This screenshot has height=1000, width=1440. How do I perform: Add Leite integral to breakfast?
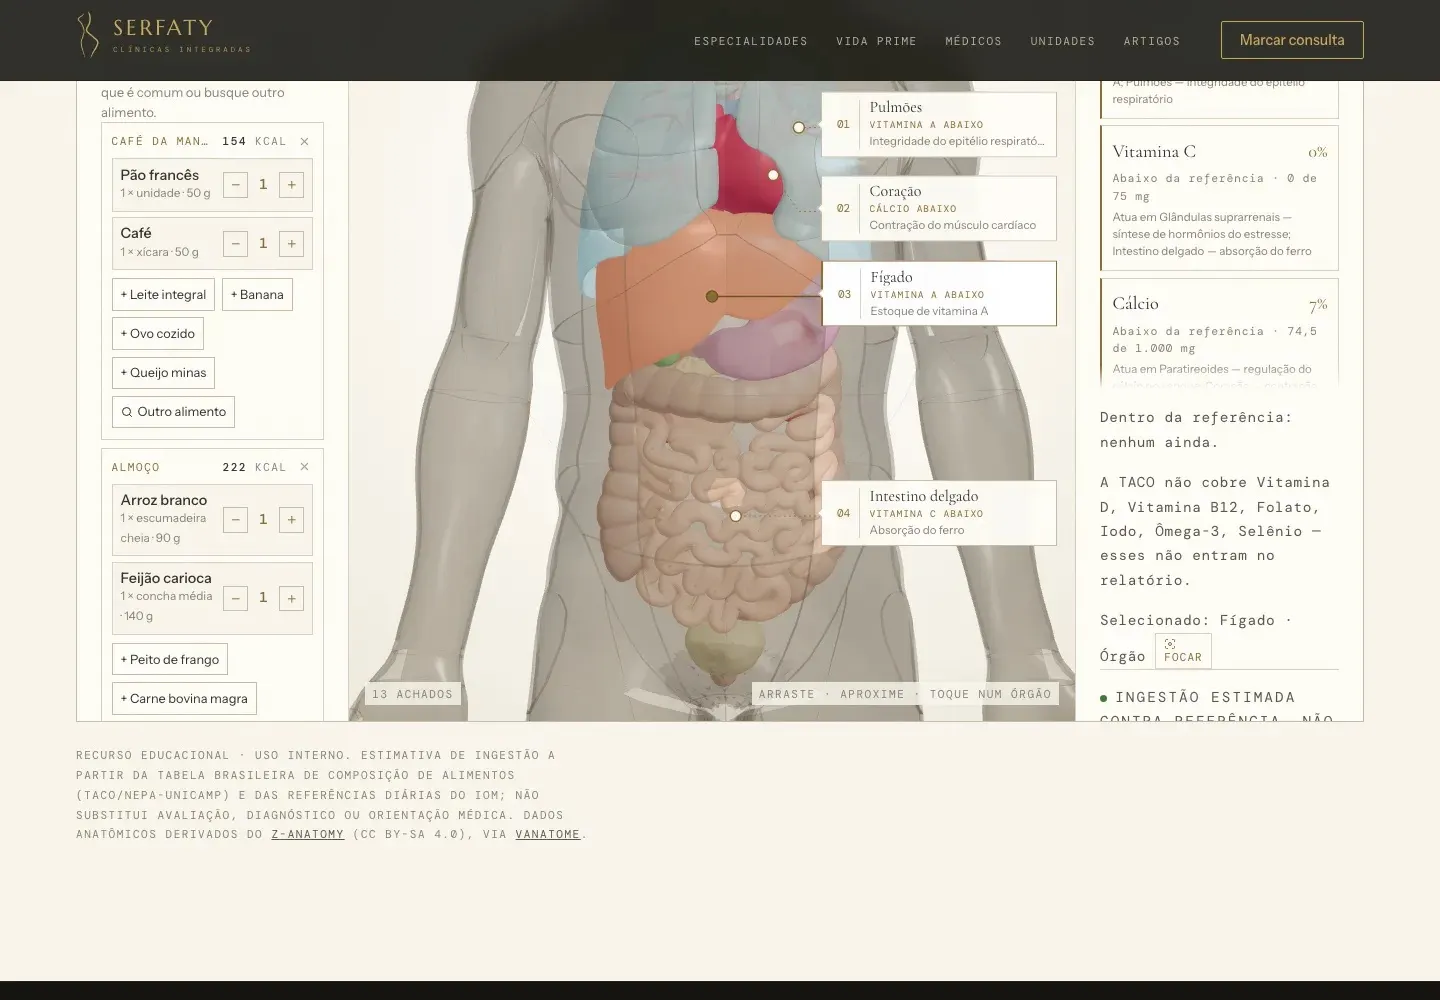[163, 294]
